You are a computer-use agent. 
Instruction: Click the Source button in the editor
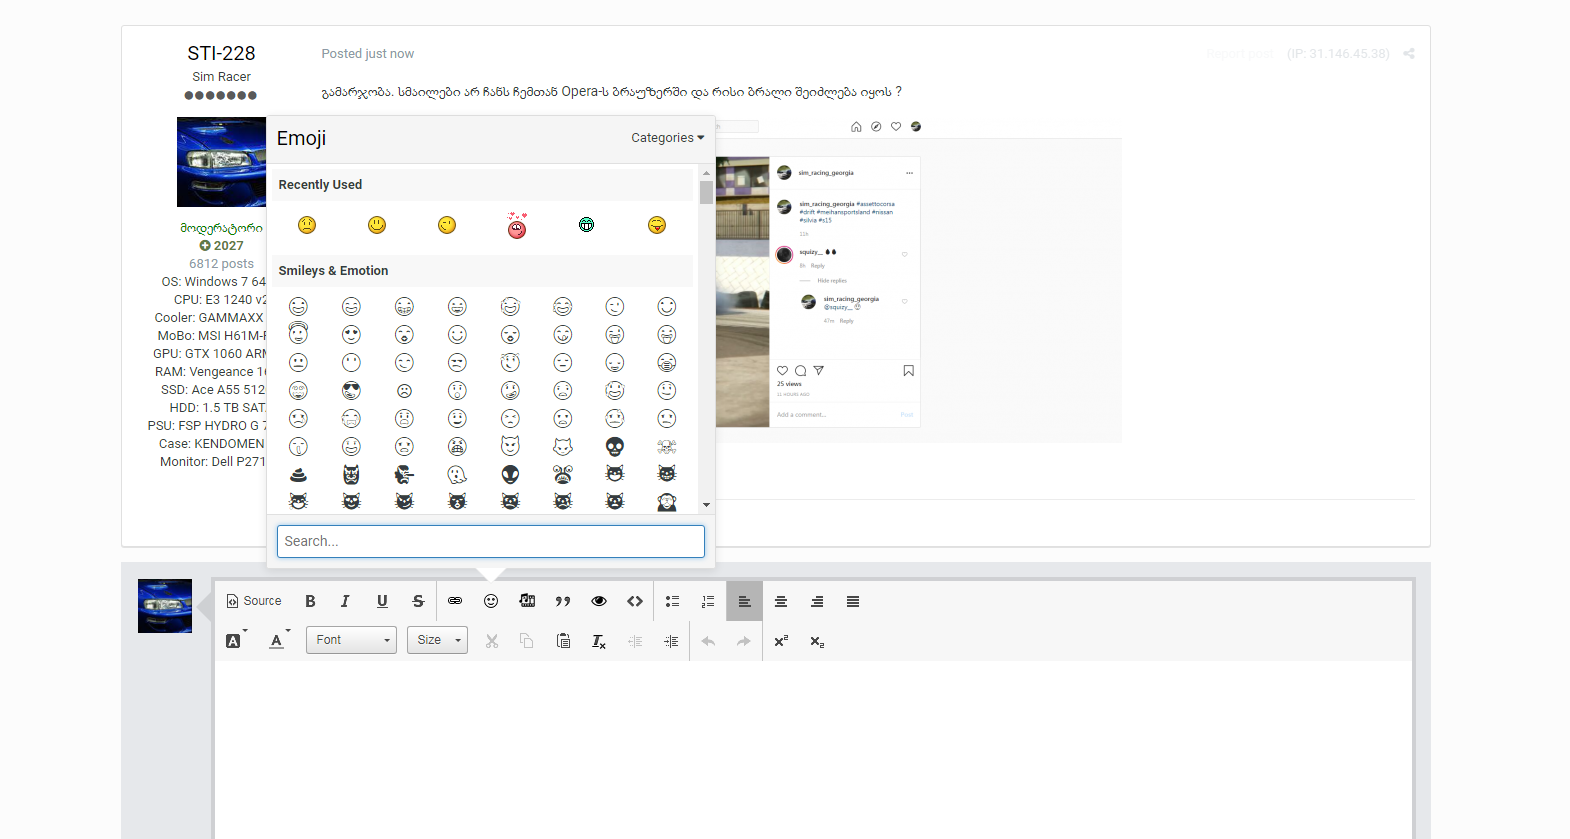click(x=254, y=601)
